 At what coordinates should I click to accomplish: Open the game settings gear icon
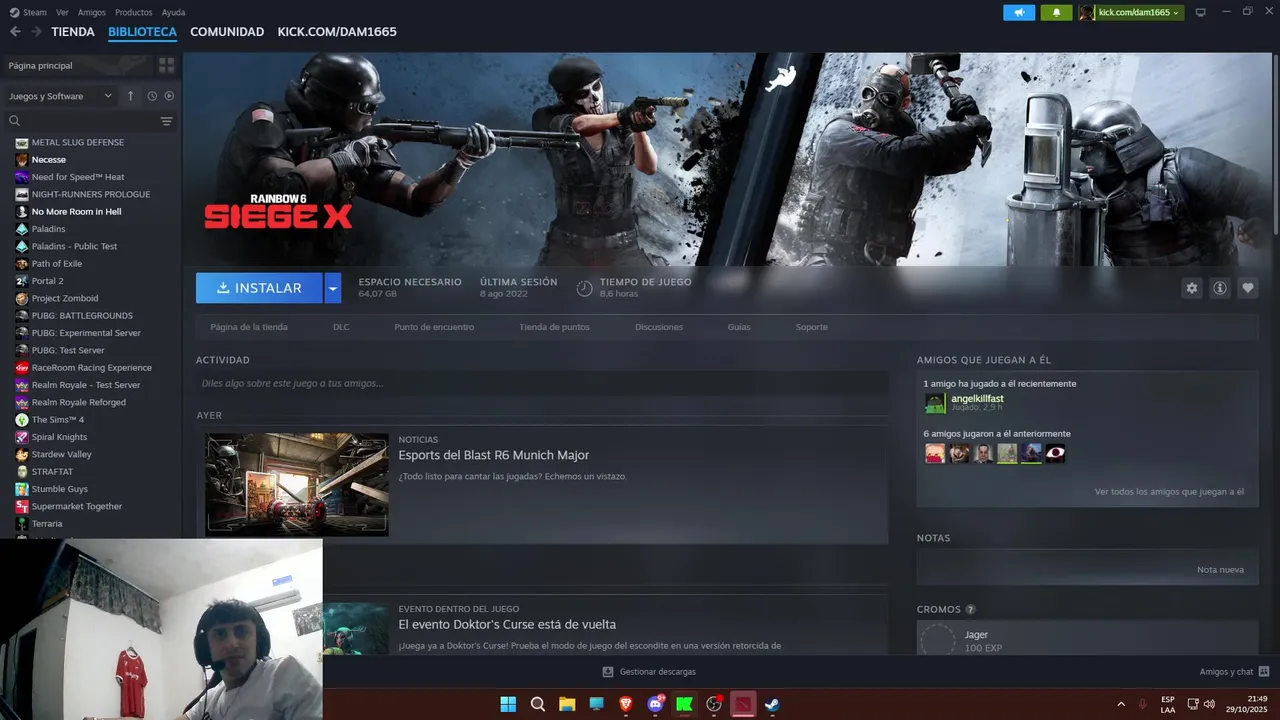(1191, 288)
